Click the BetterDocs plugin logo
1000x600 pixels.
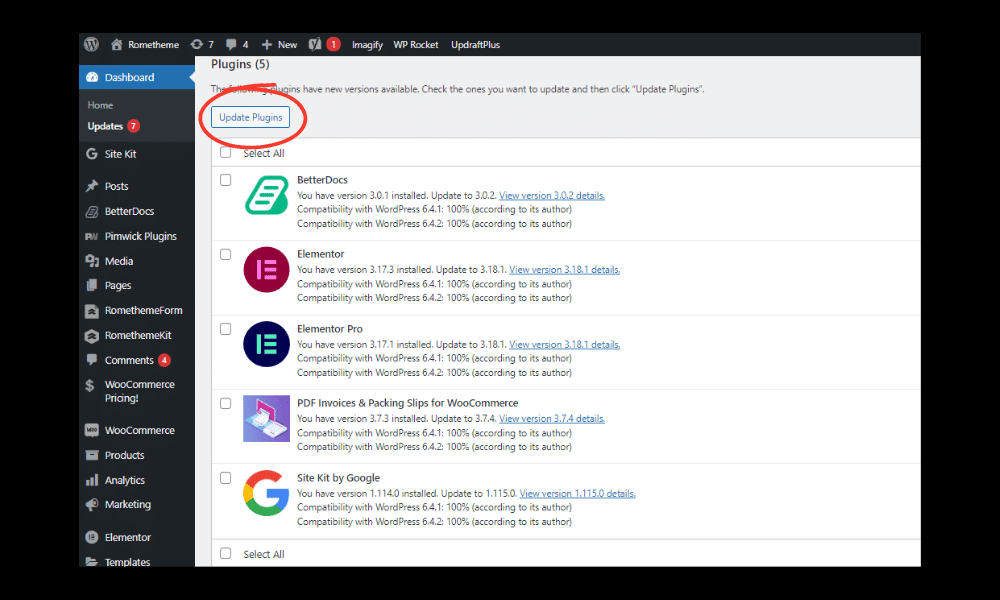(x=267, y=195)
